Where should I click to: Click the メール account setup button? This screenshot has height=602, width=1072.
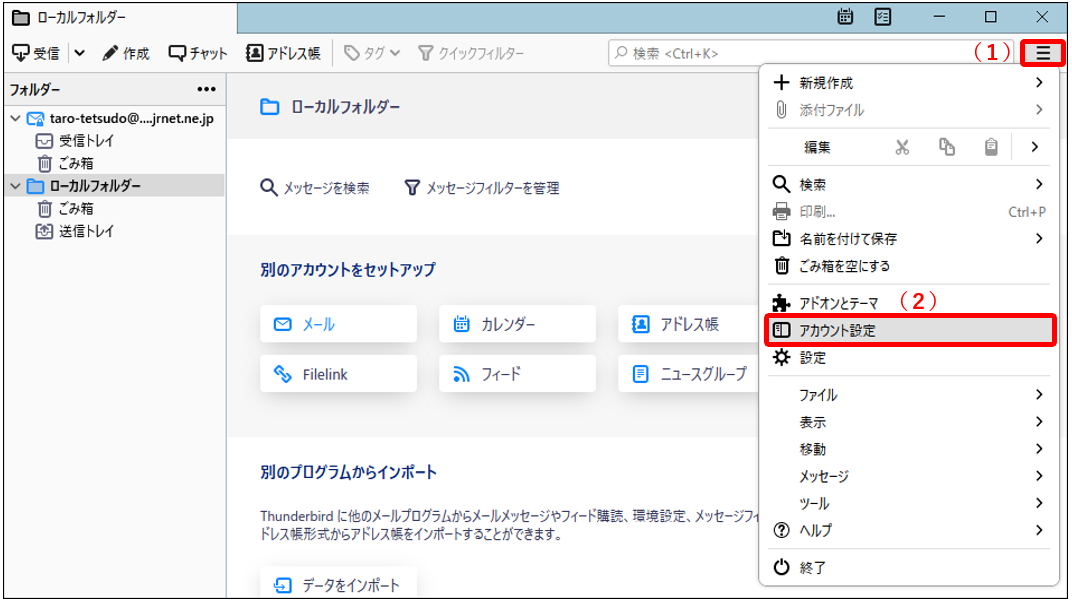tap(338, 324)
